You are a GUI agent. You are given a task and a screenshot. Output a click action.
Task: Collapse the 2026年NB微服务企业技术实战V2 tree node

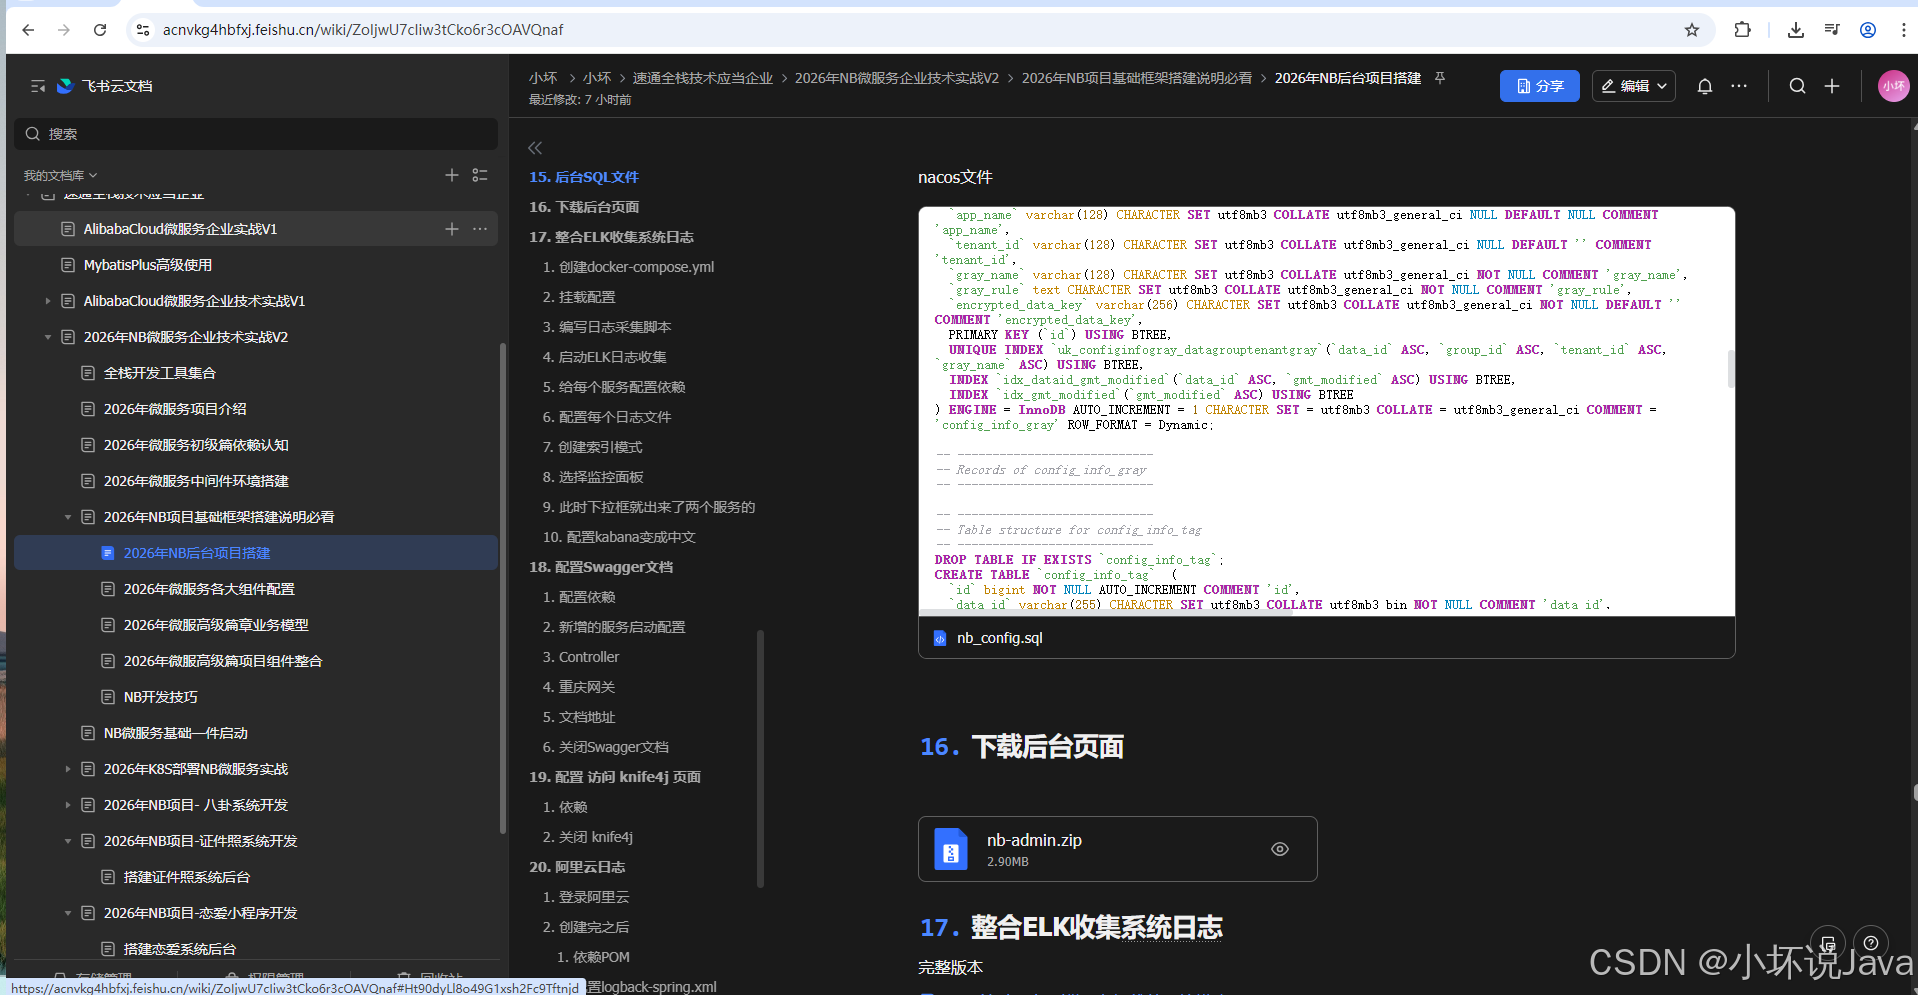[47, 337]
